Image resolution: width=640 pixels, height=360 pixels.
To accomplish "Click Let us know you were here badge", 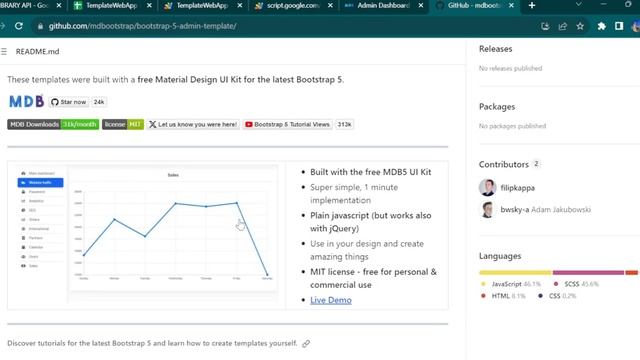I will [x=193, y=124].
